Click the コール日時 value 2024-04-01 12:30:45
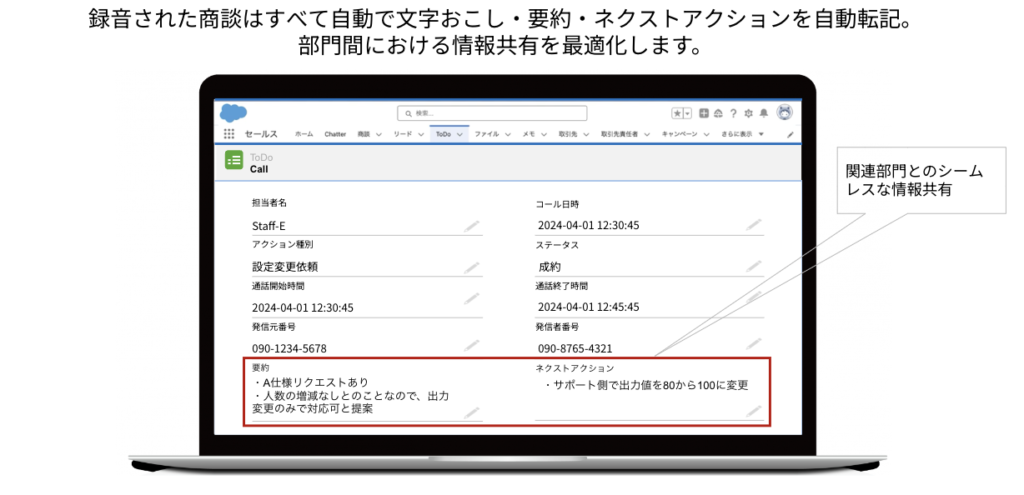 588,225
